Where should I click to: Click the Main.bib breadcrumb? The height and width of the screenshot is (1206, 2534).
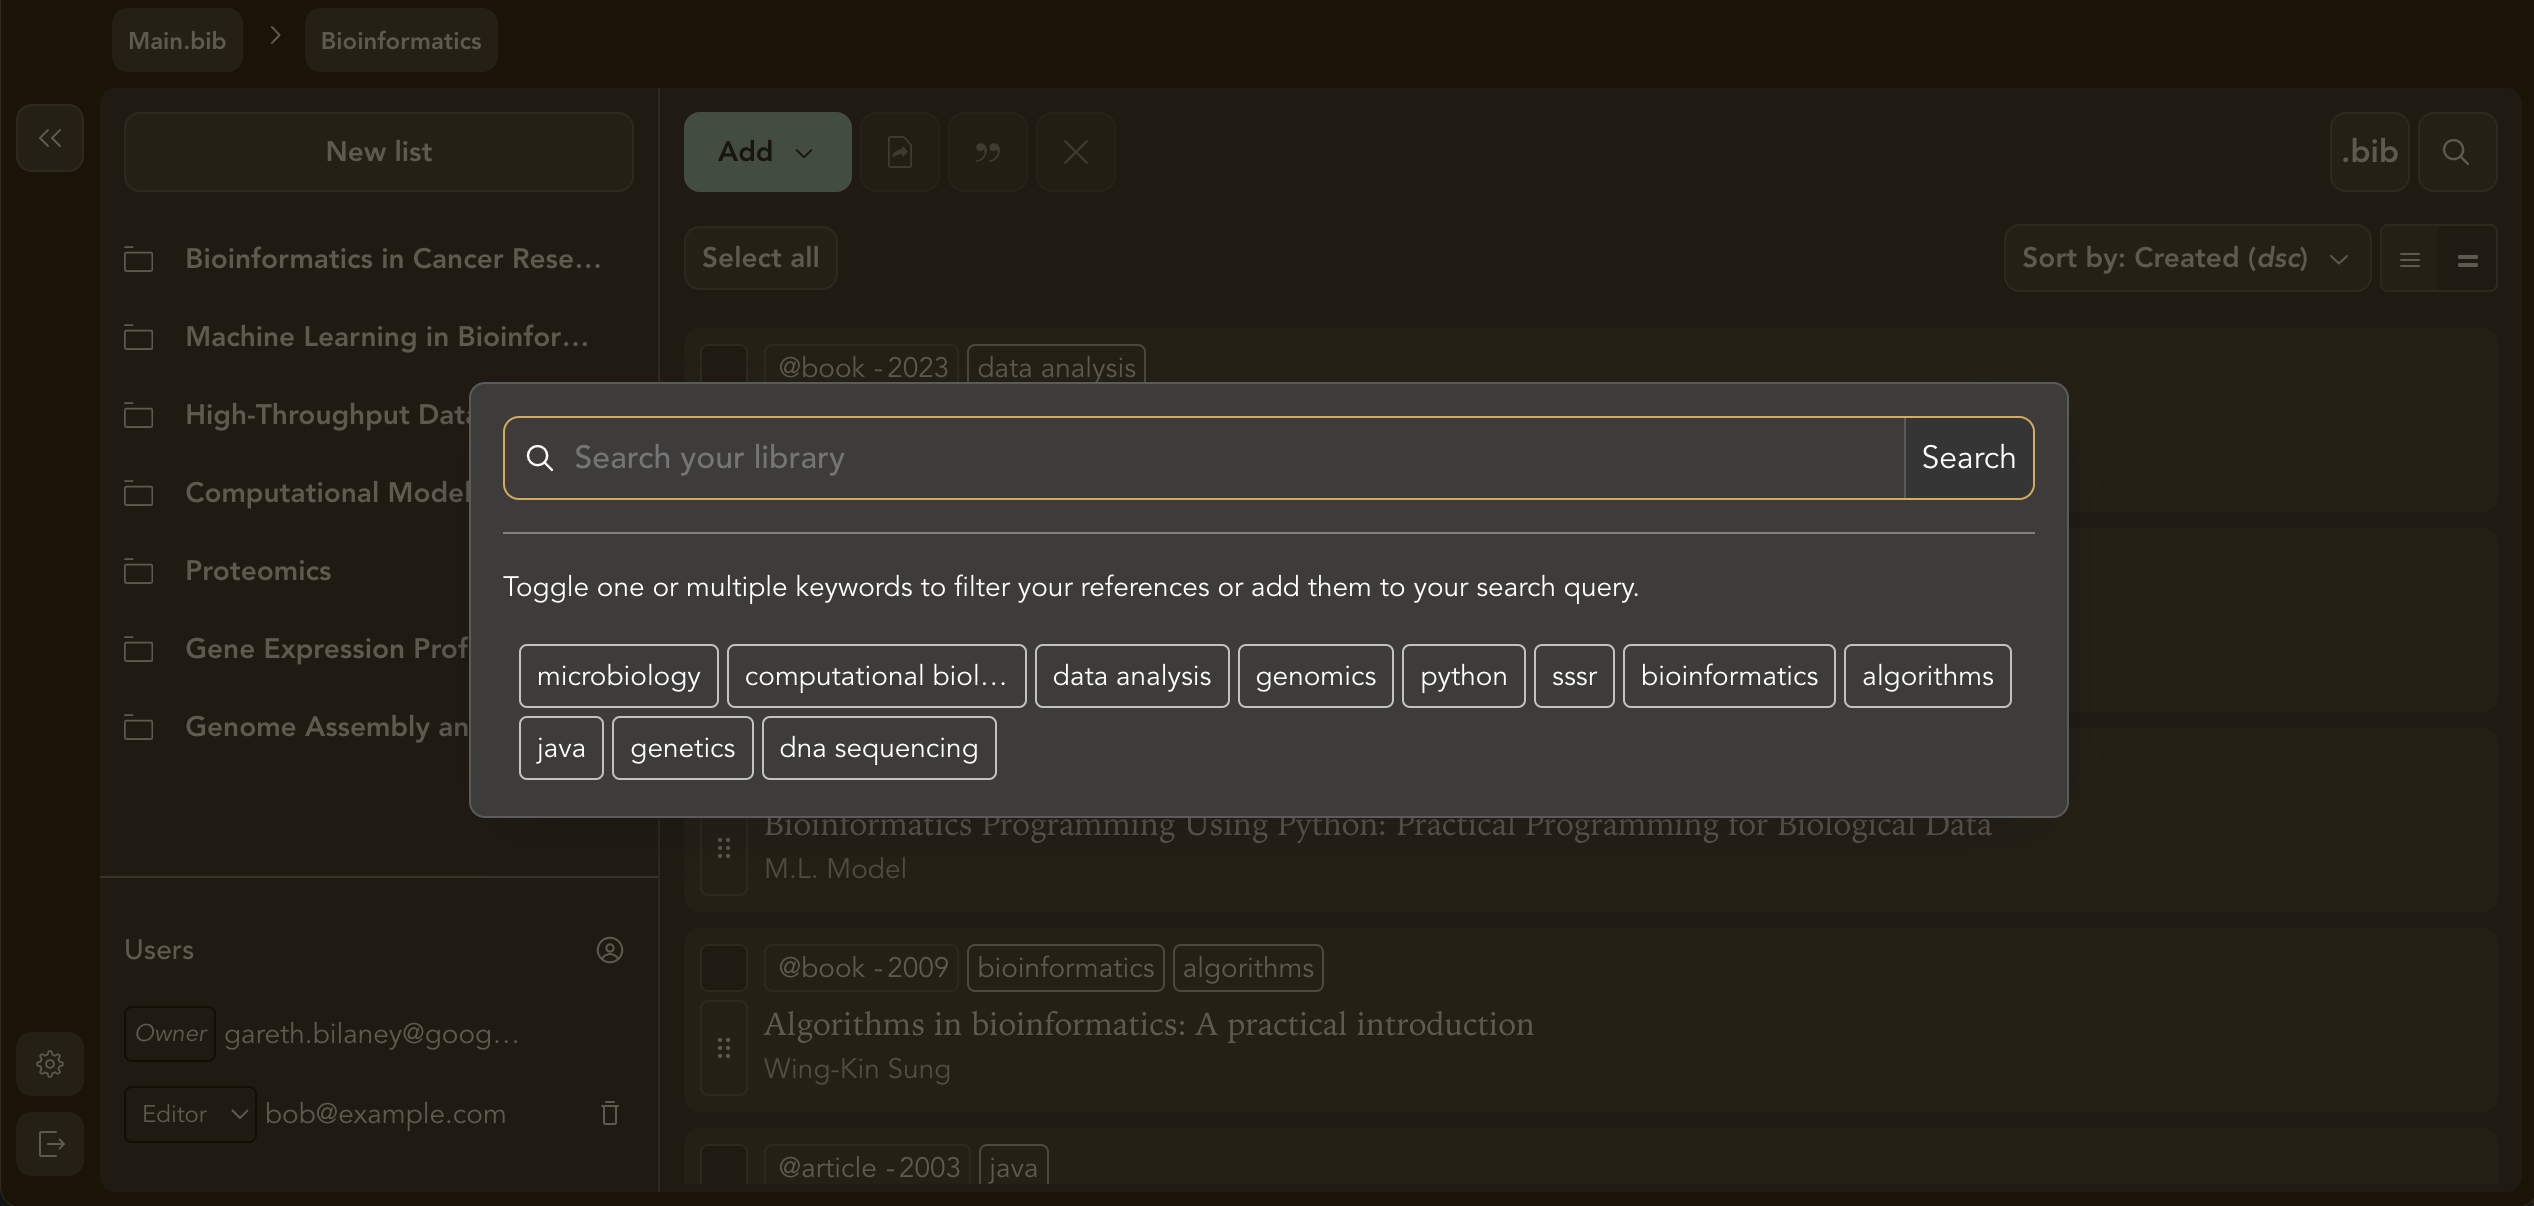click(176, 40)
